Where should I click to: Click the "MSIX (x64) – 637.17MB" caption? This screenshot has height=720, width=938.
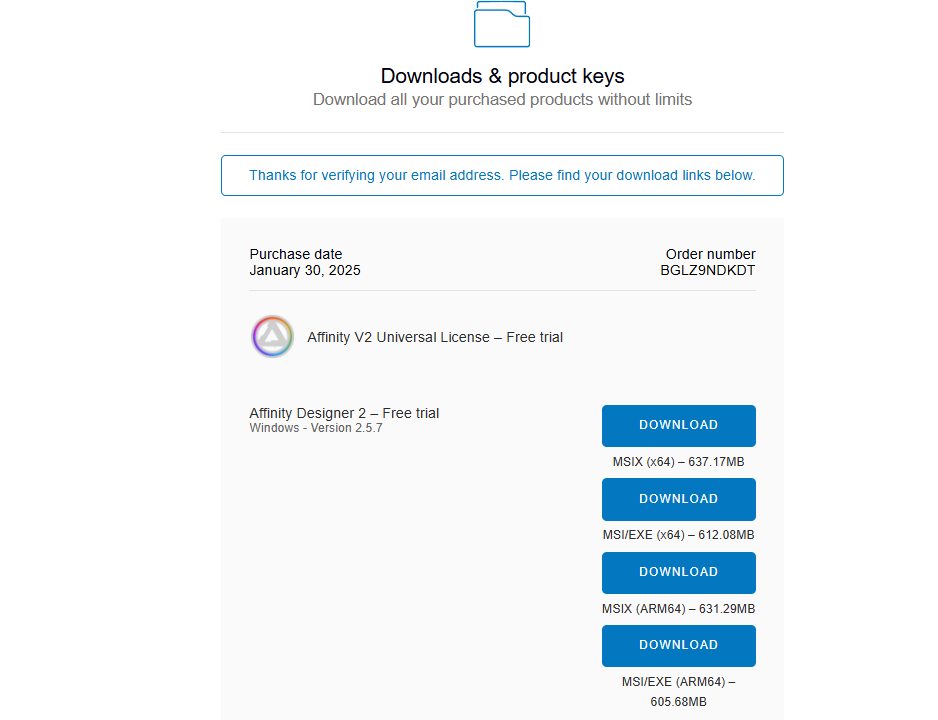point(678,462)
